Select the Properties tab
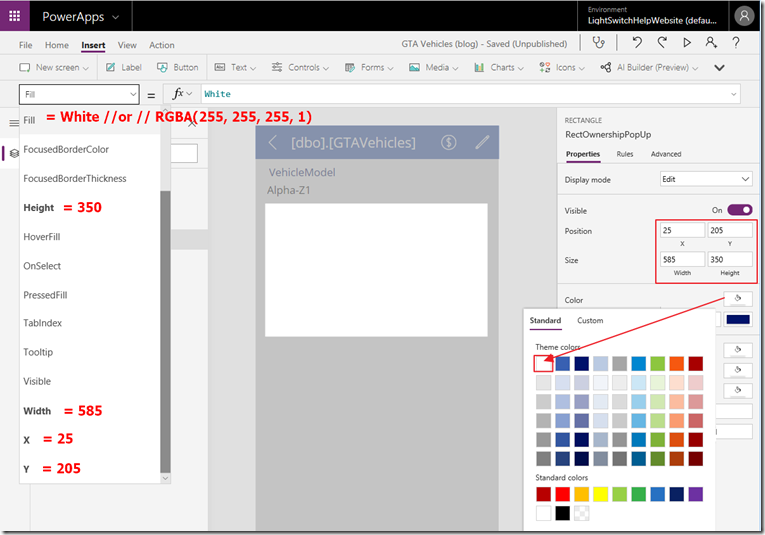The width and height of the screenshot is (765, 535). [583, 154]
